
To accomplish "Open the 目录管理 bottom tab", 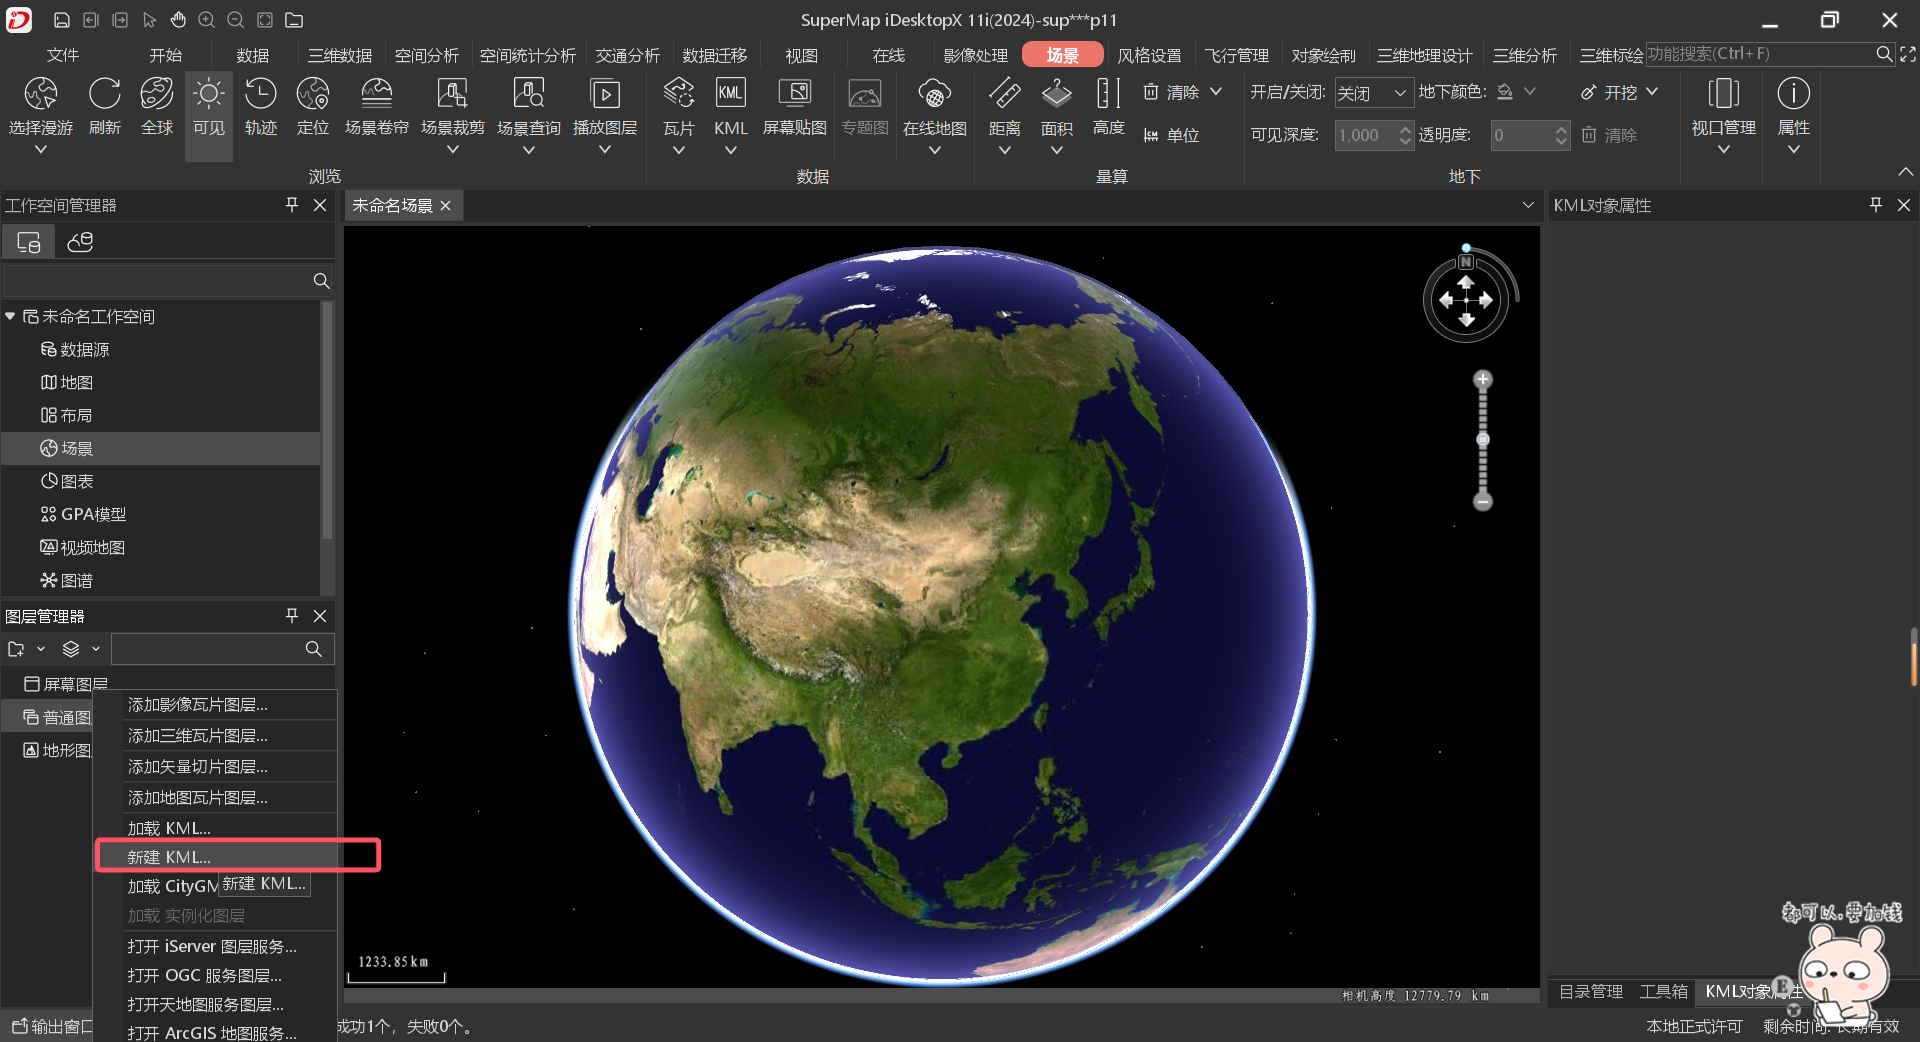I will click(x=1591, y=991).
